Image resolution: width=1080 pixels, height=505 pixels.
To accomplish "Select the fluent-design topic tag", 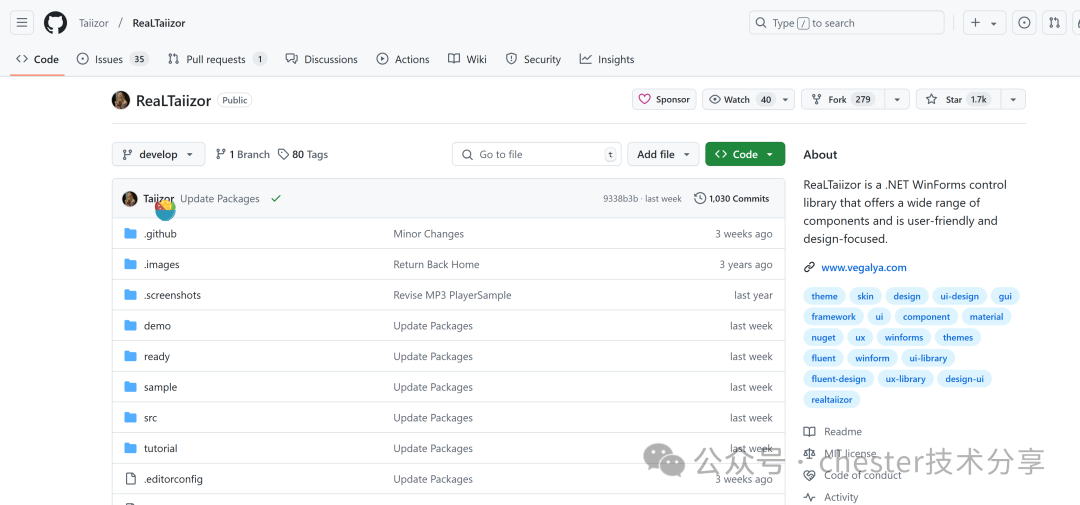I will 838,379.
